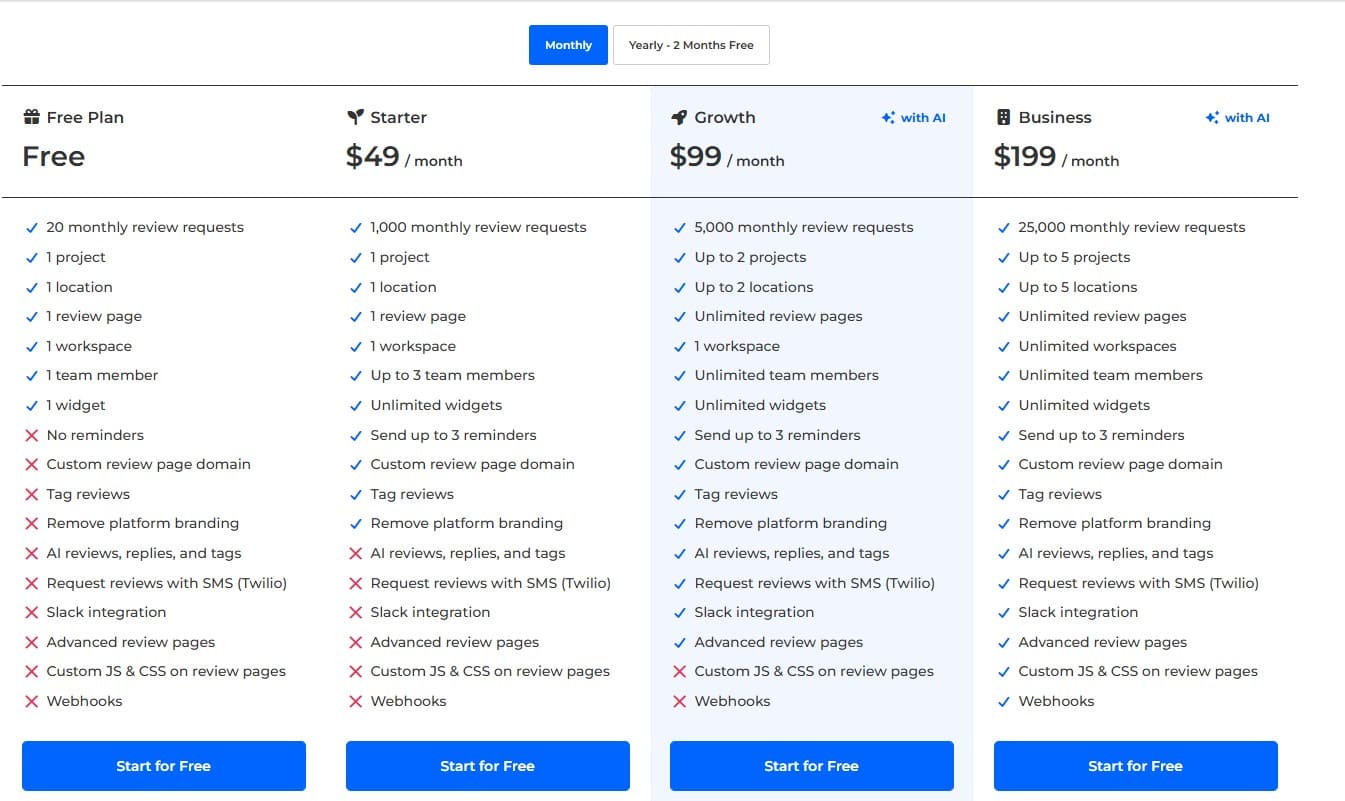Start for Free on the Business plan
This screenshot has height=801, width=1345.
click(x=1135, y=766)
